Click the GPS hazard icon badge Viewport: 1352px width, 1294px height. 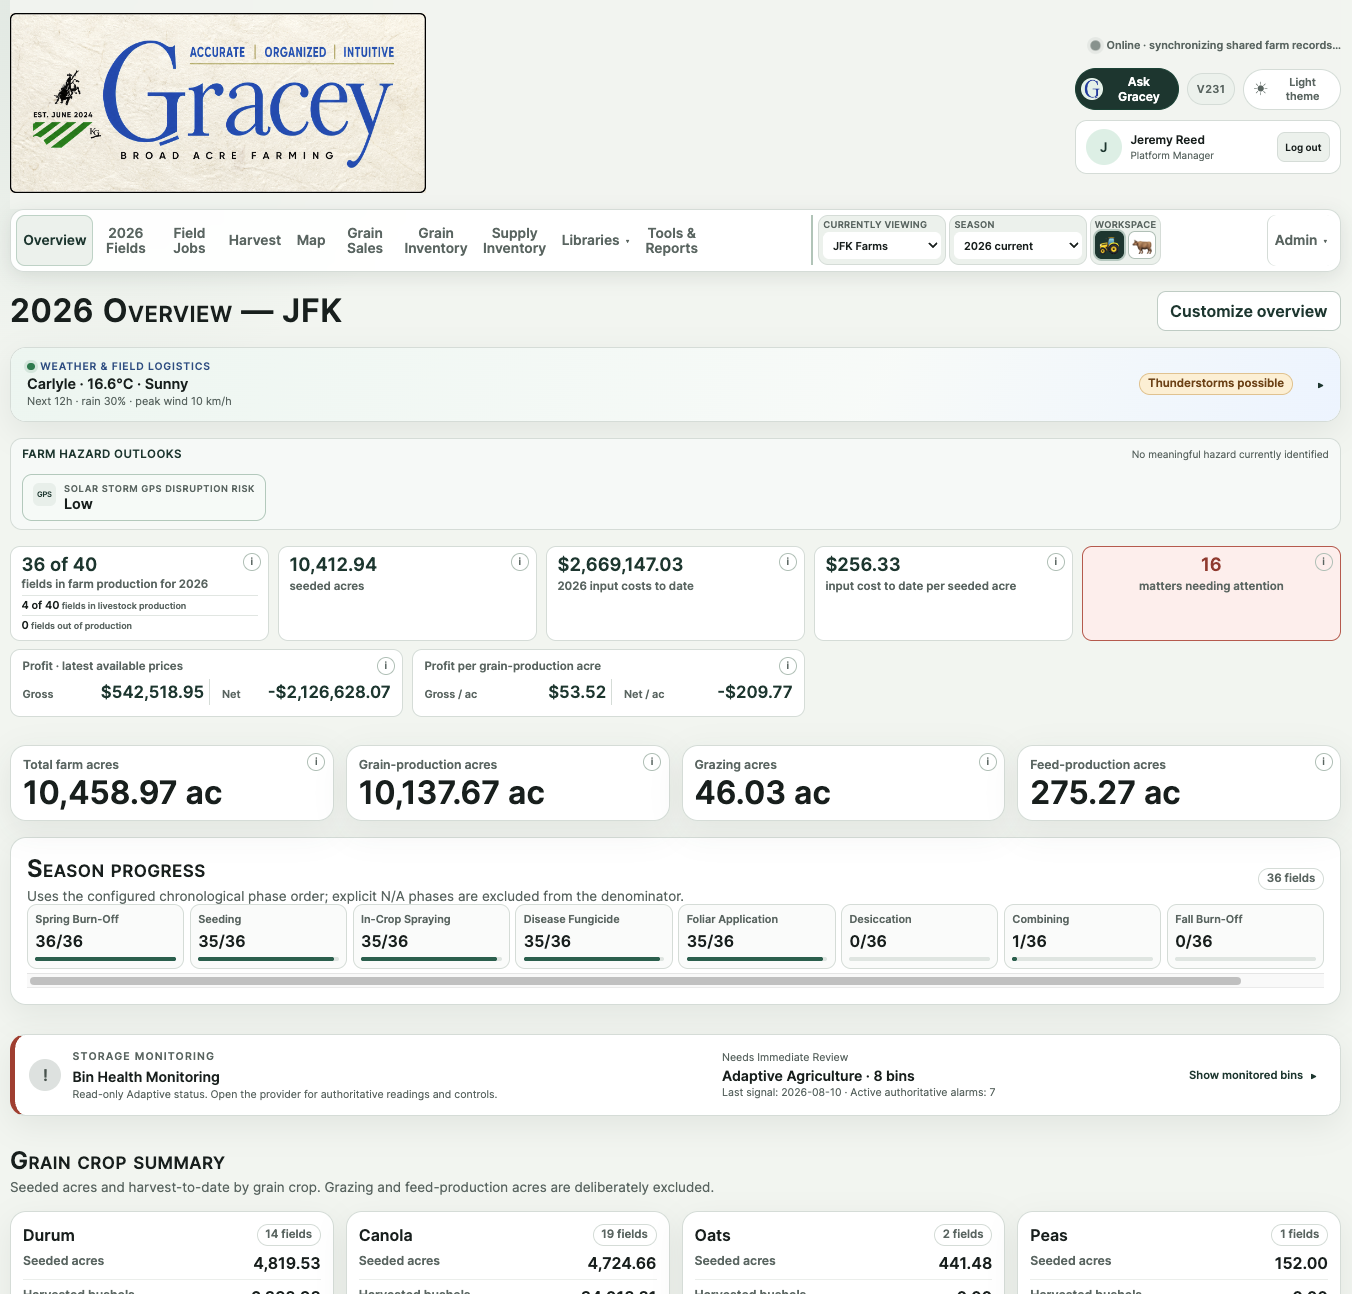44,494
